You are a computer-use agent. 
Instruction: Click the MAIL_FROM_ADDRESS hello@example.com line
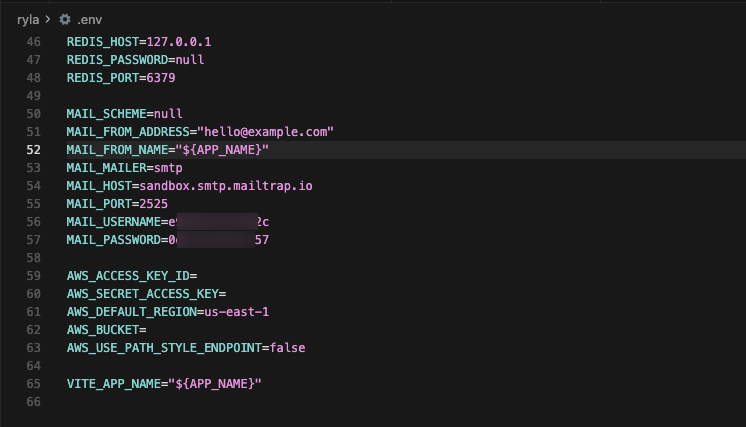[x=200, y=132]
